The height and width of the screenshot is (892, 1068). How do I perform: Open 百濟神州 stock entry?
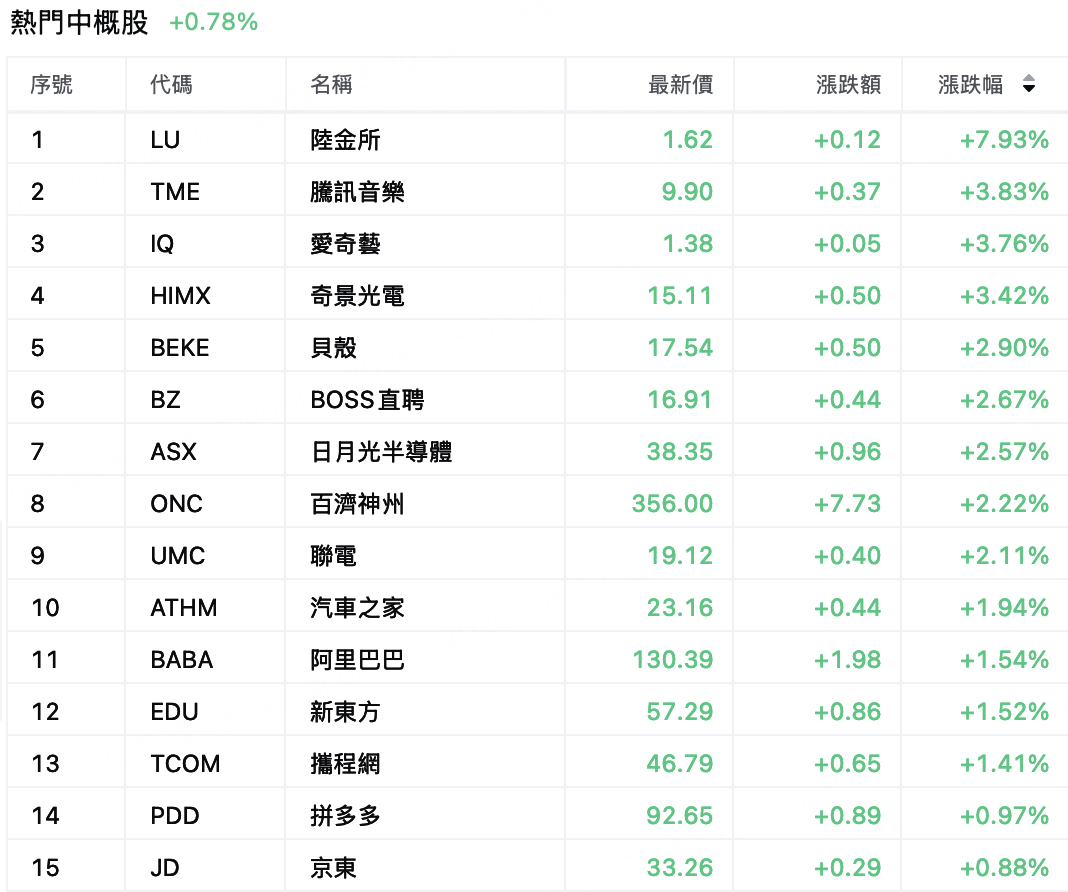coord(357,504)
